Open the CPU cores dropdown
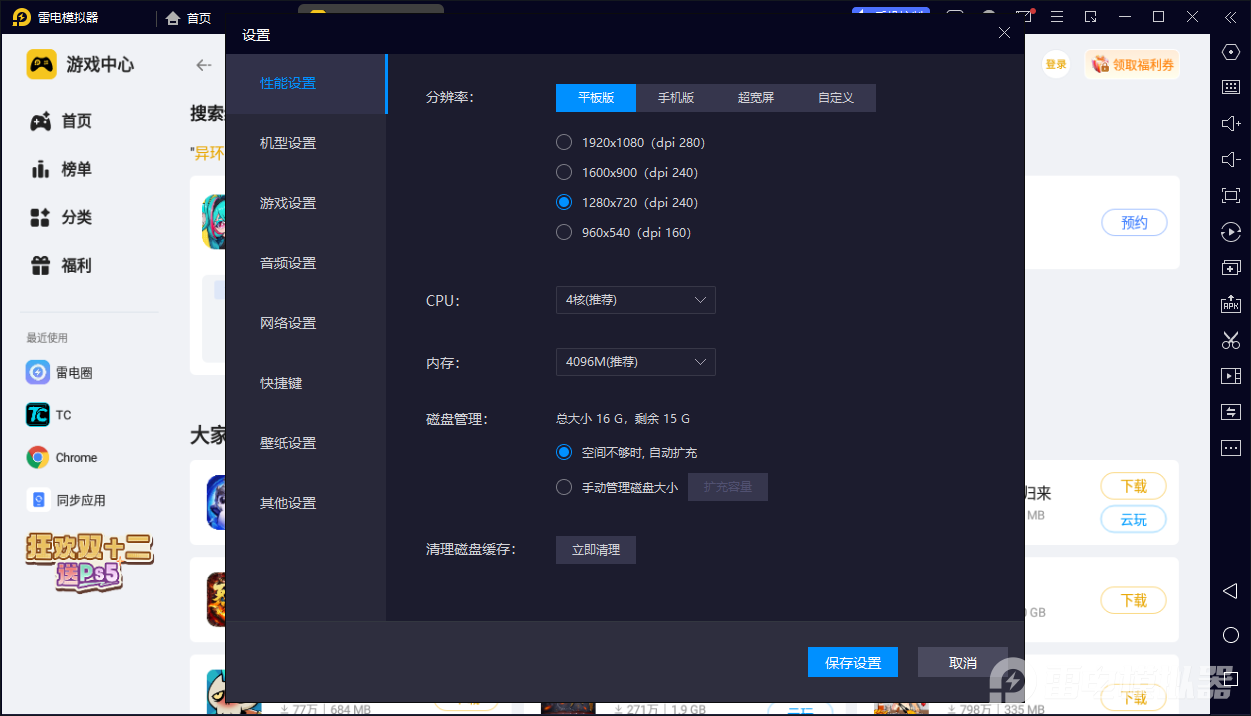Image resolution: width=1251 pixels, height=716 pixels. [636, 300]
